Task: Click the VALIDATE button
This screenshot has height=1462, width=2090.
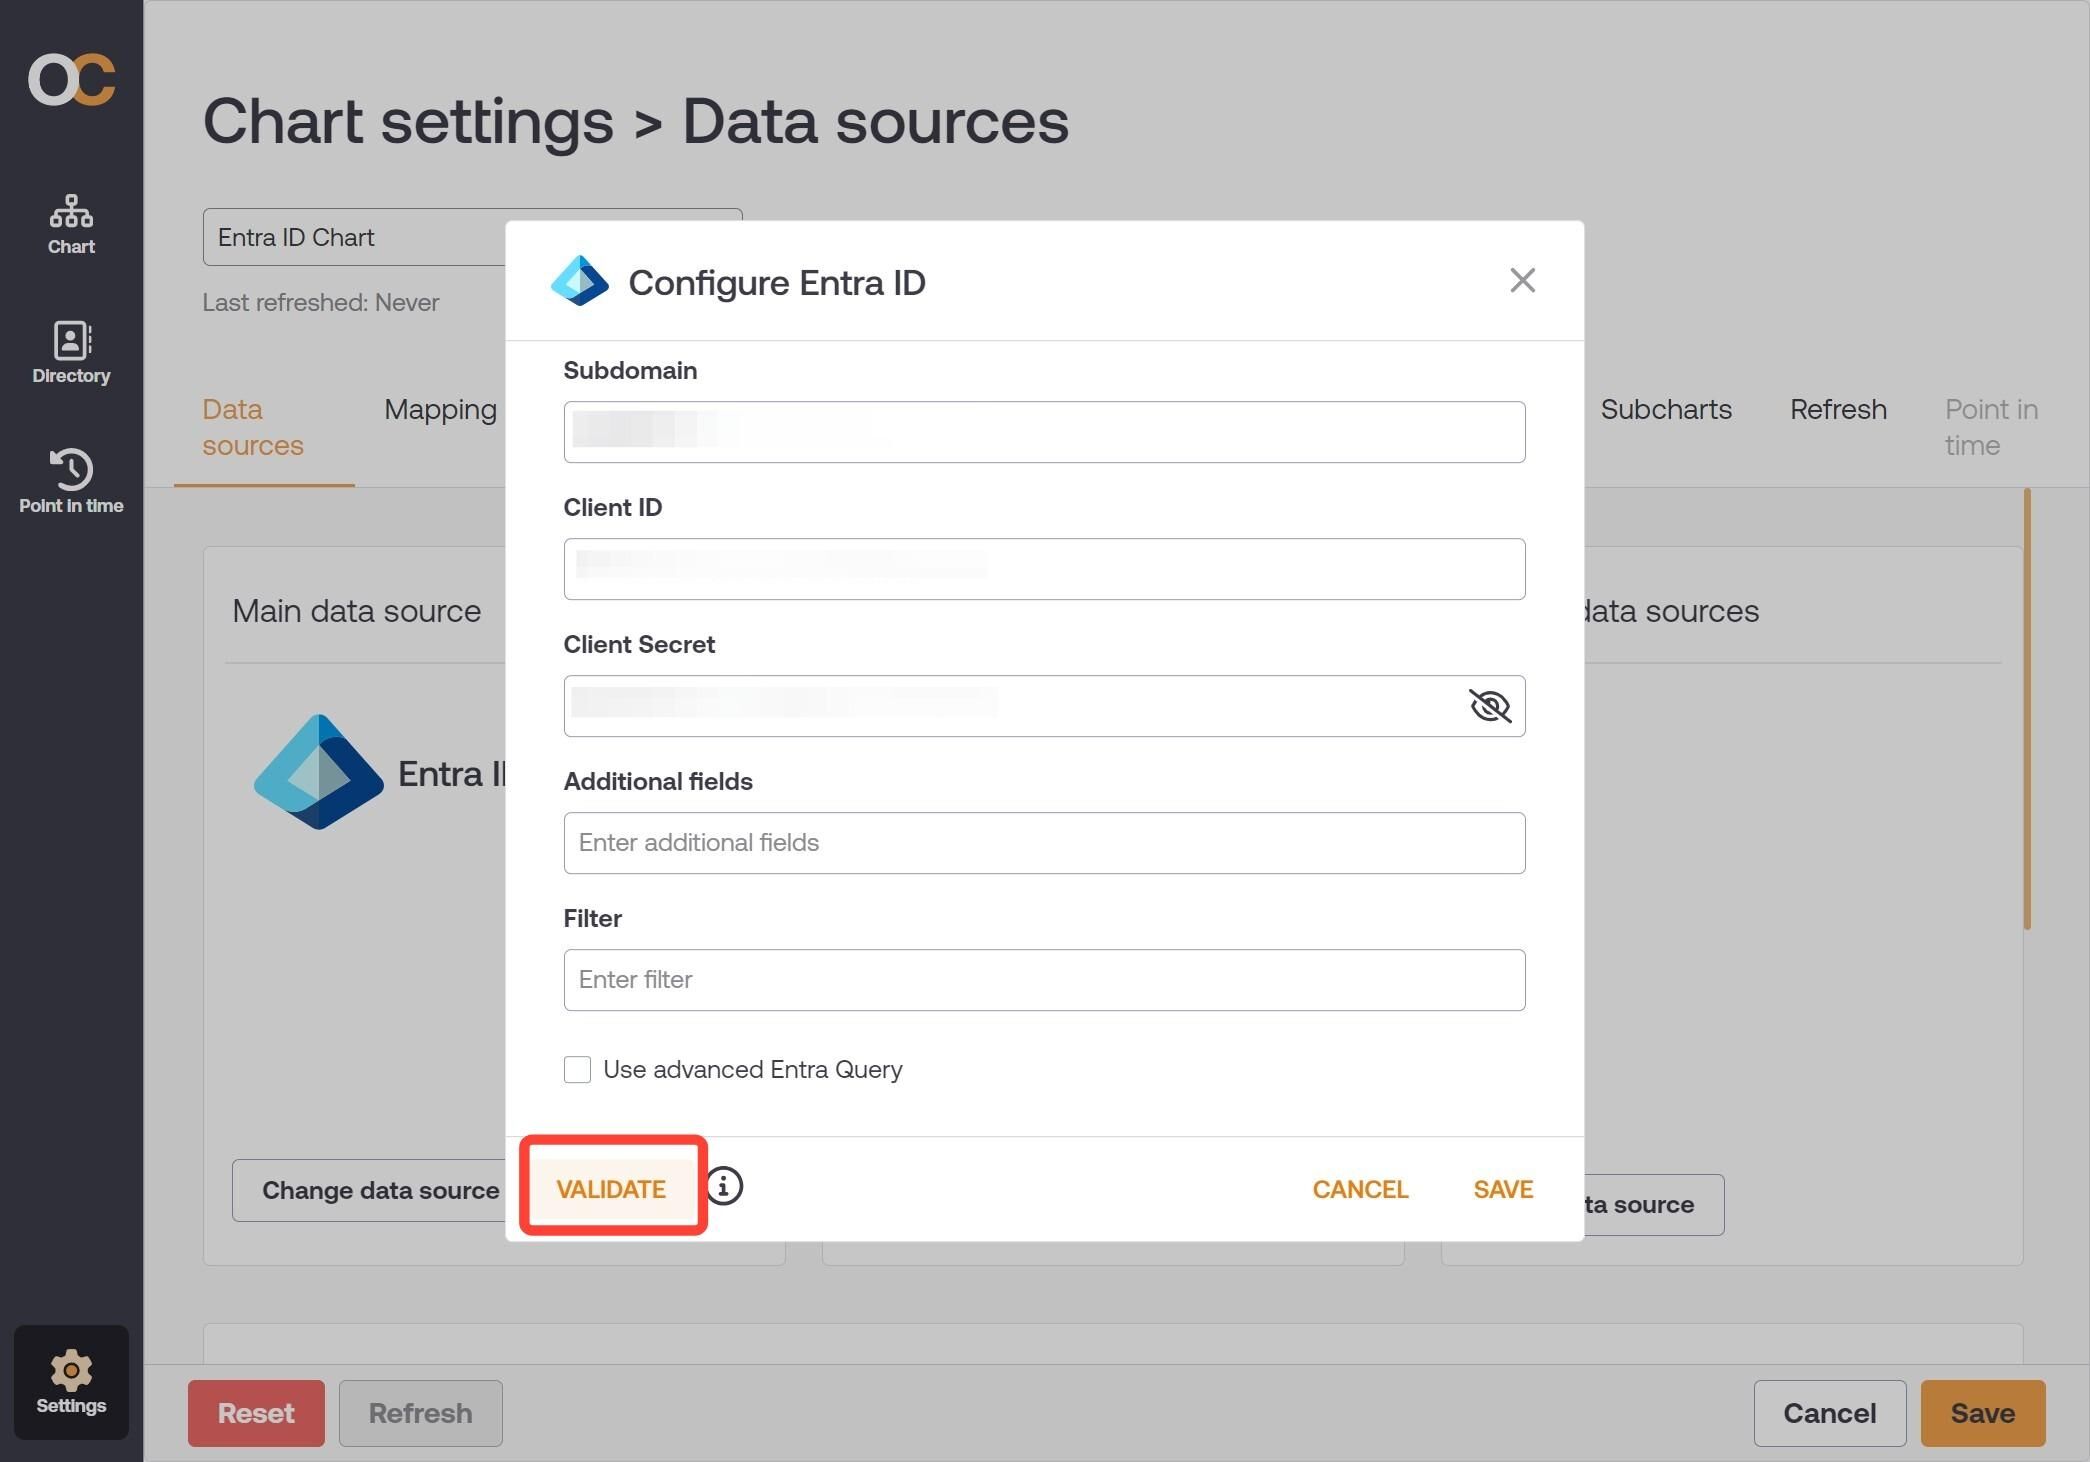Action: pyautogui.click(x=611, y=1189)
